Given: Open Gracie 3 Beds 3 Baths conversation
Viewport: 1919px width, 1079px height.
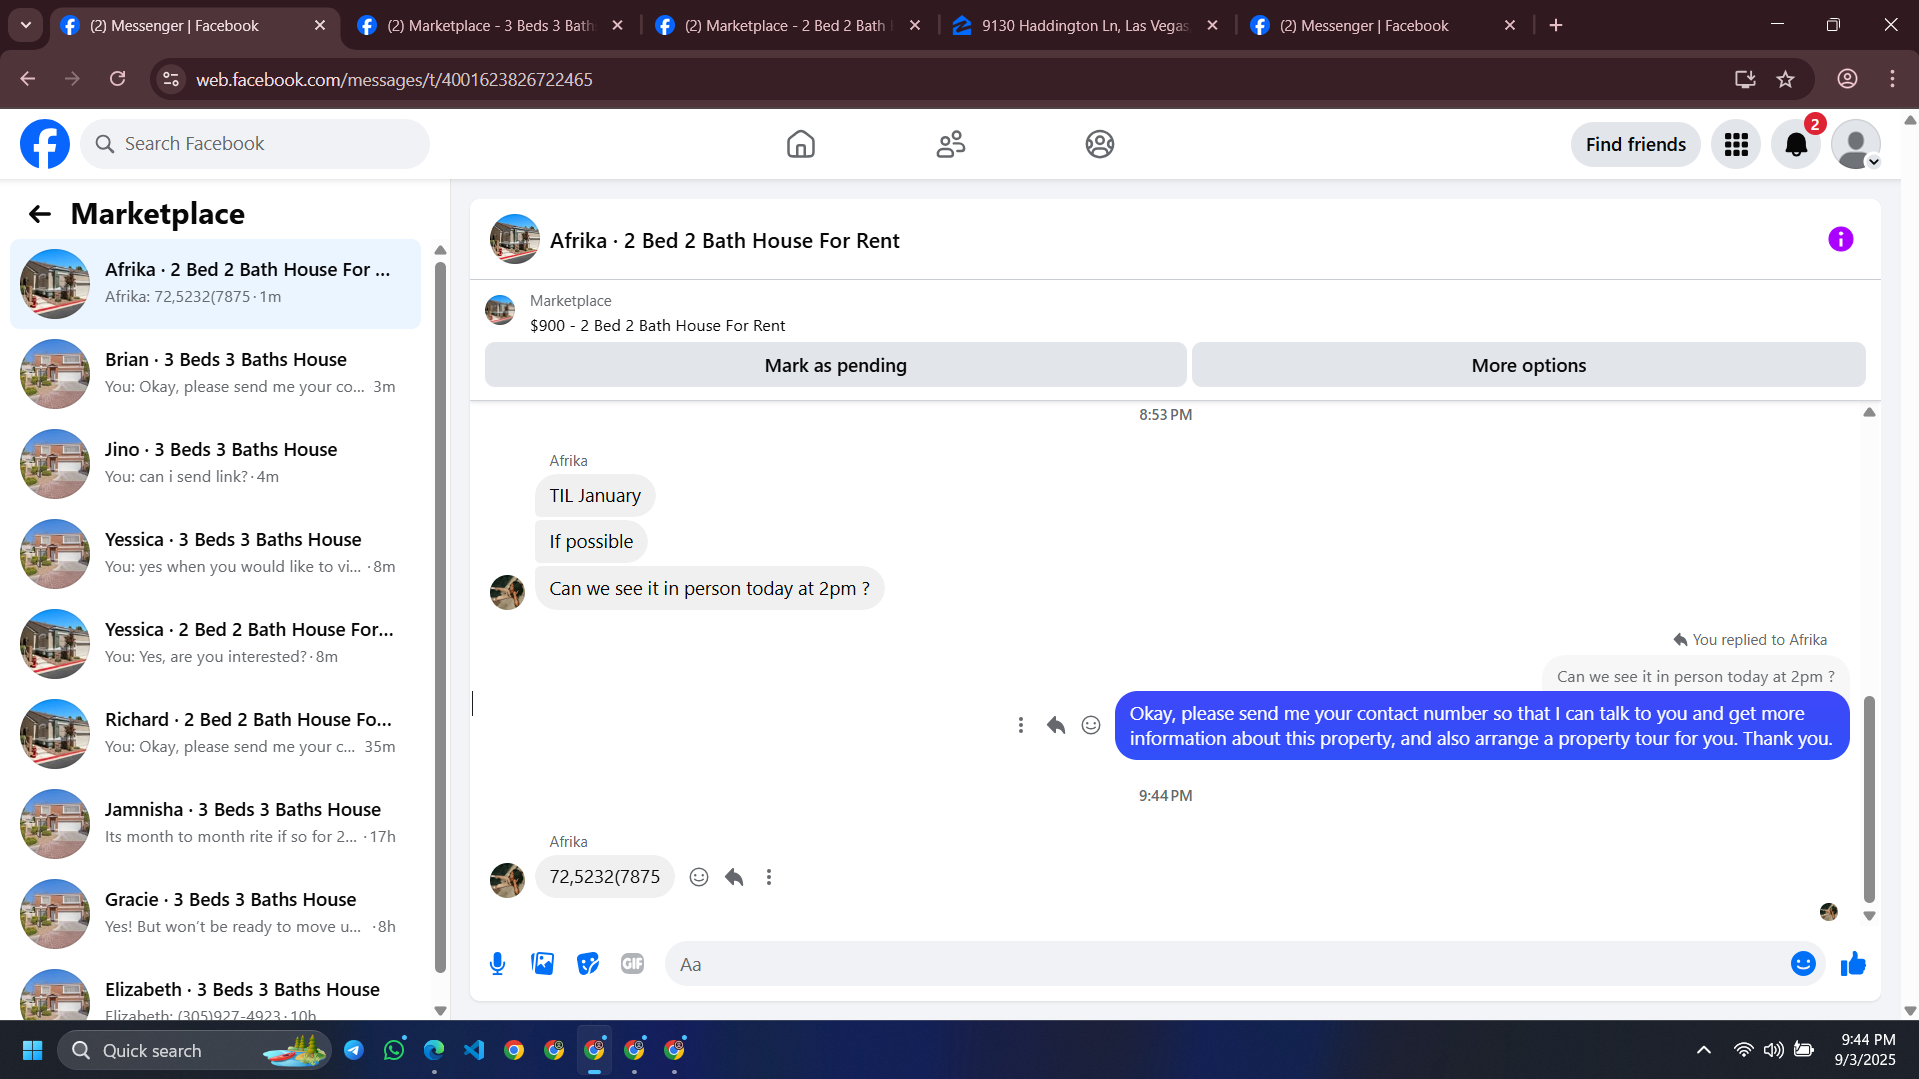Looking at the screenshot, I should tap(215, 914).
